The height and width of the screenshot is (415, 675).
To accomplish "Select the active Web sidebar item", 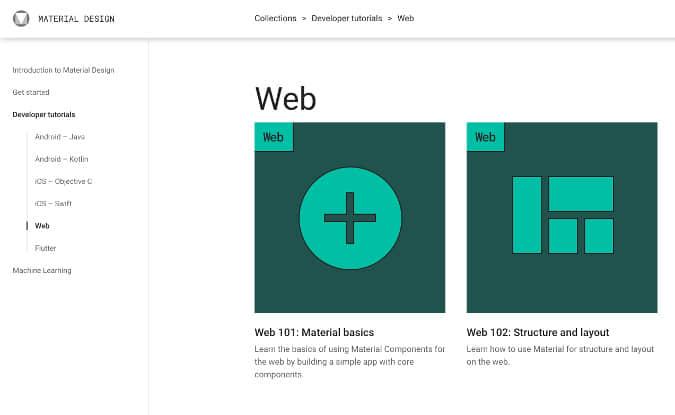I will (42, 226).
